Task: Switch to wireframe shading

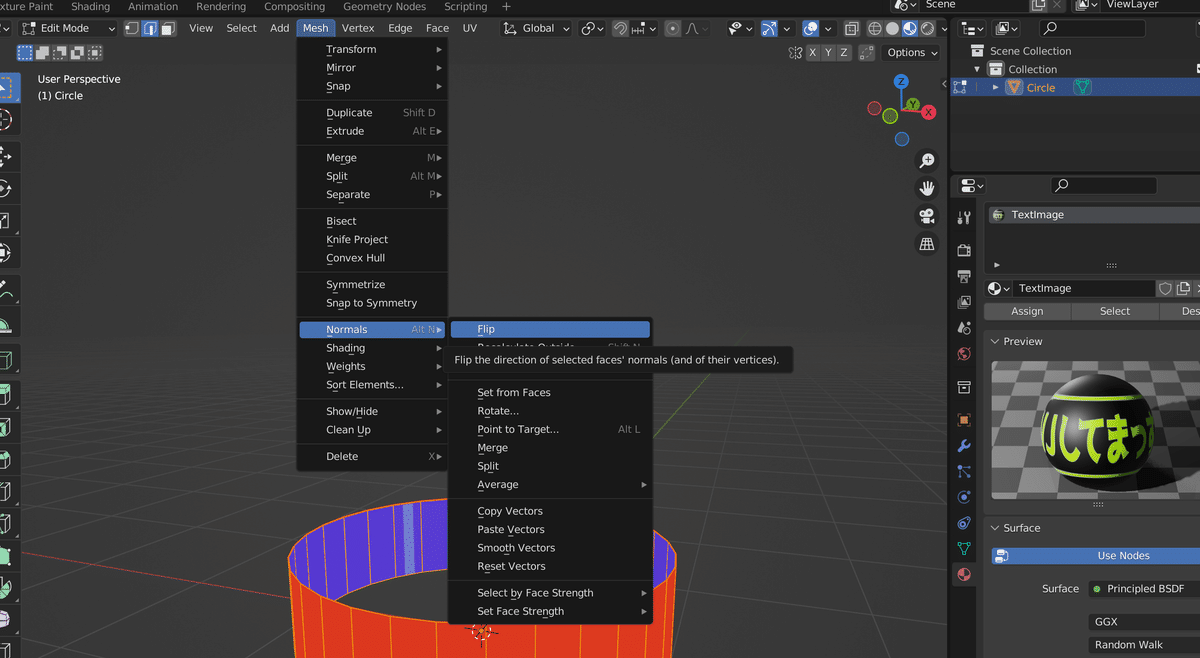Action: (x=875, y=28)
